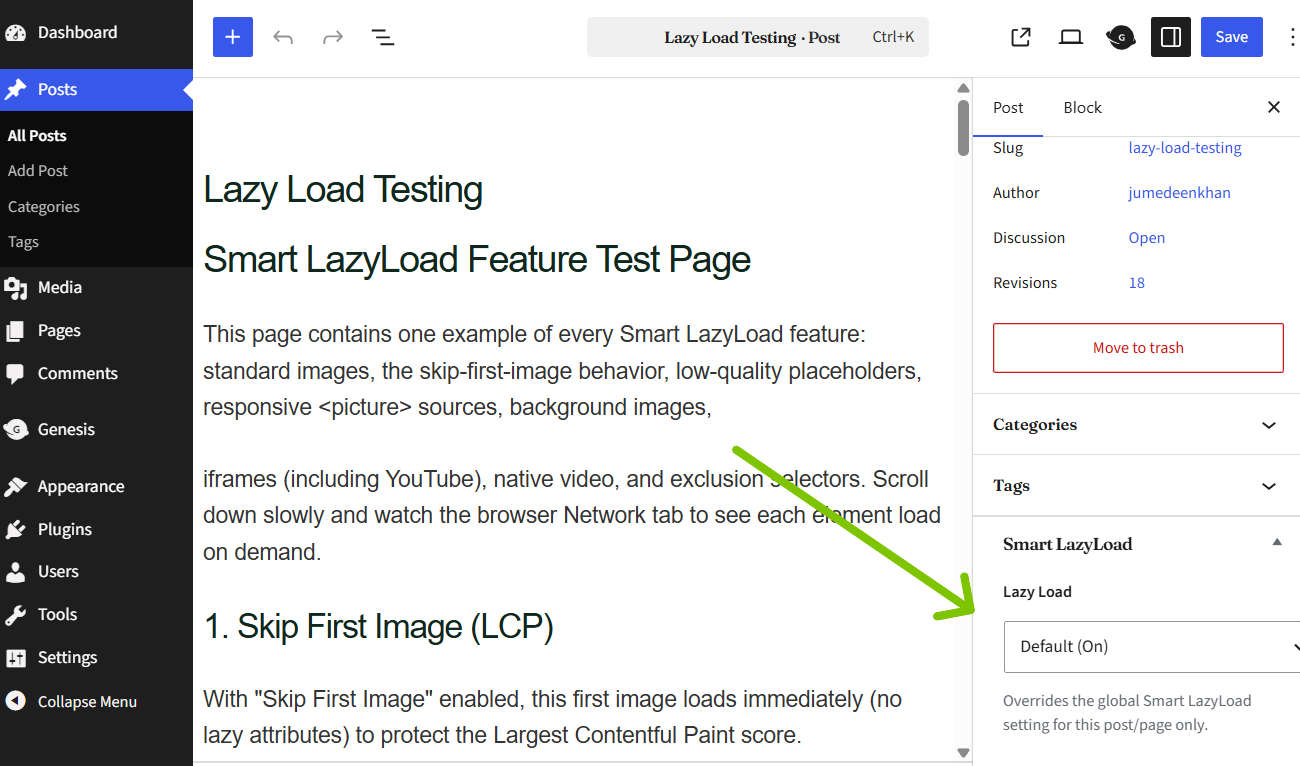
Task: Switch to the Block tab
Action: tap(1082, 107)
